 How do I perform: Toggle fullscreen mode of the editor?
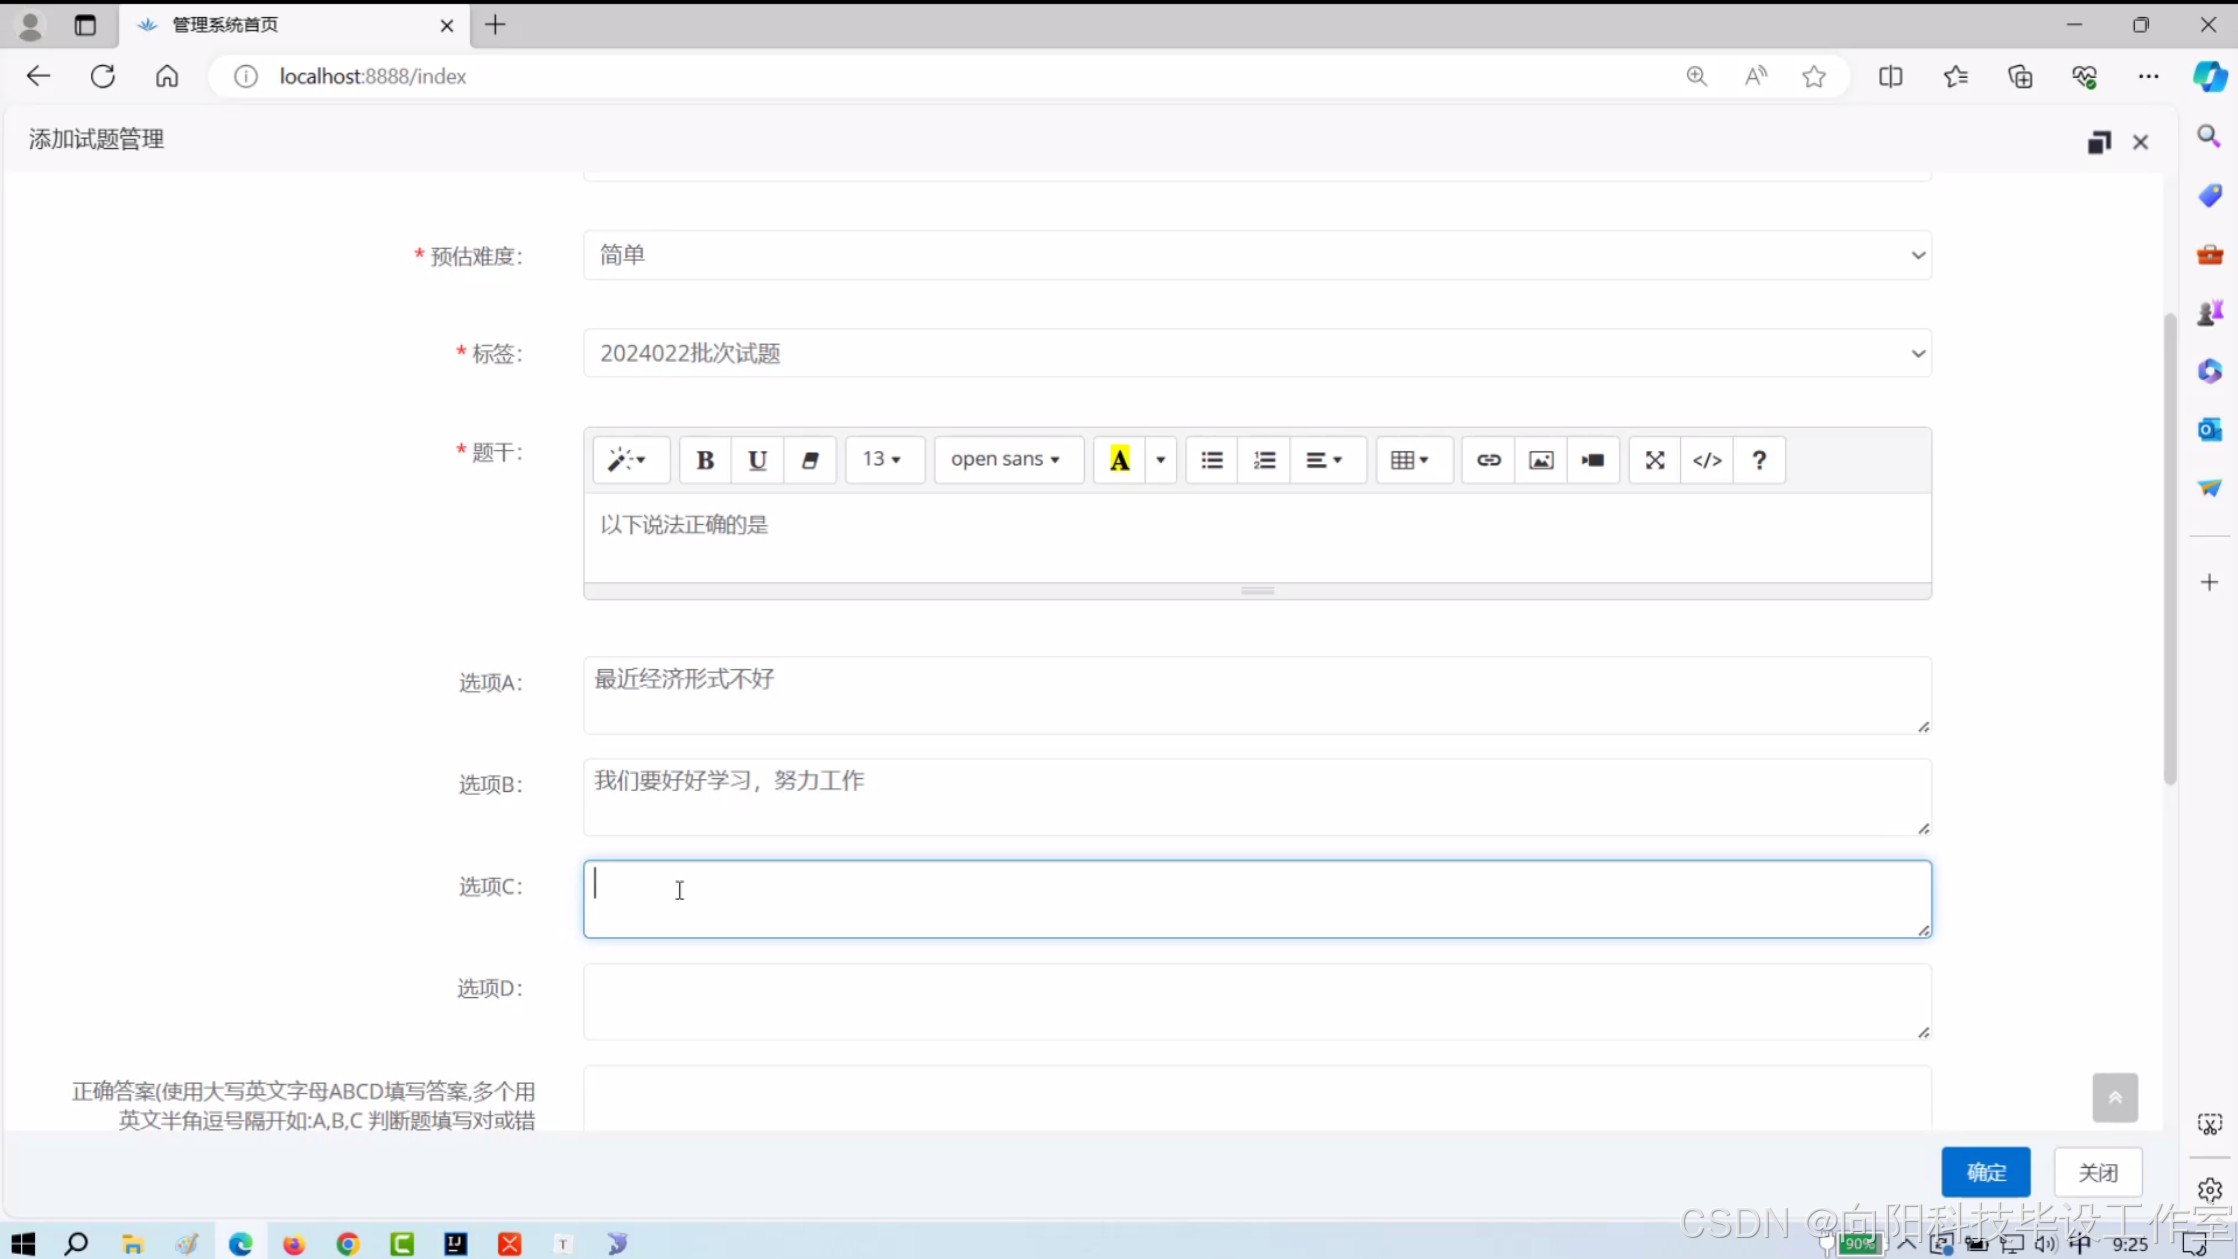(1655, 460)
